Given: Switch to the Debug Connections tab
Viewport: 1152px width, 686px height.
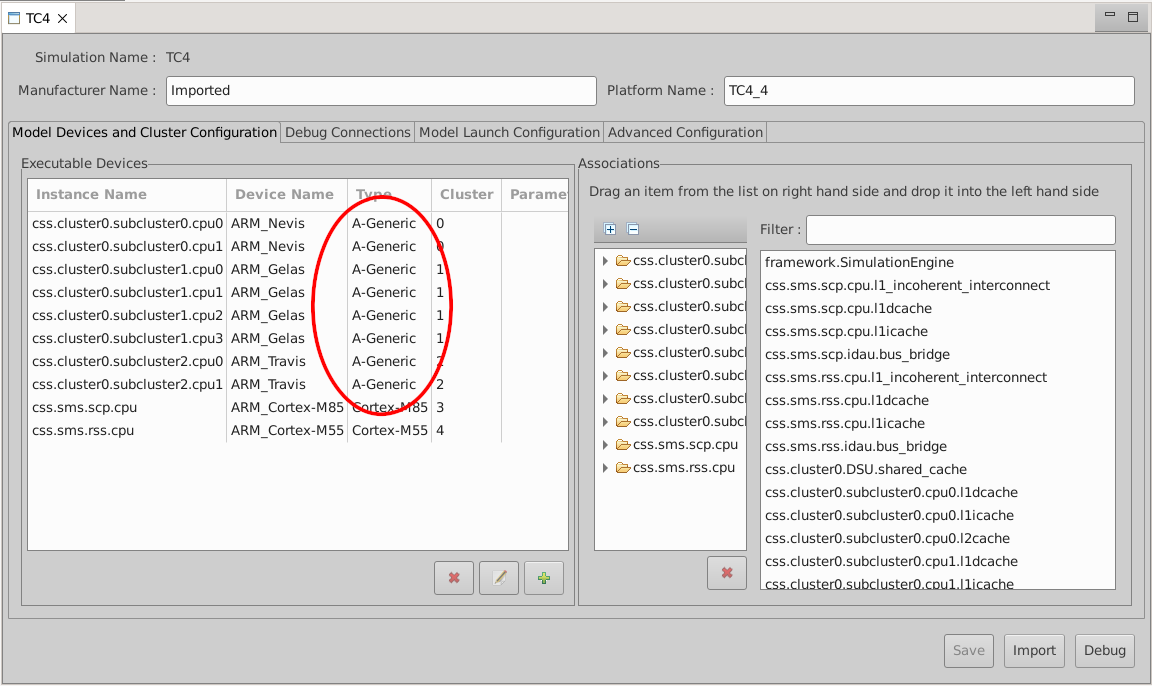Looking at the screenshot, I should click(x=348, y=132).
